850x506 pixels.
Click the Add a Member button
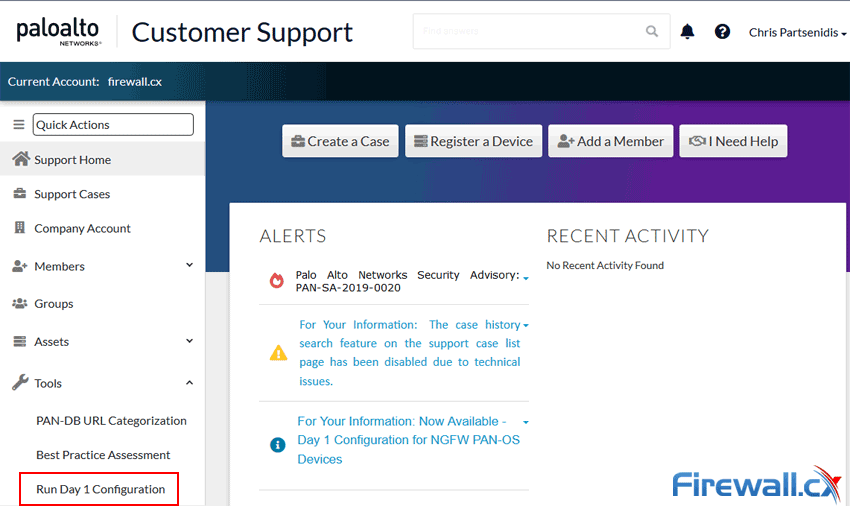610,141
